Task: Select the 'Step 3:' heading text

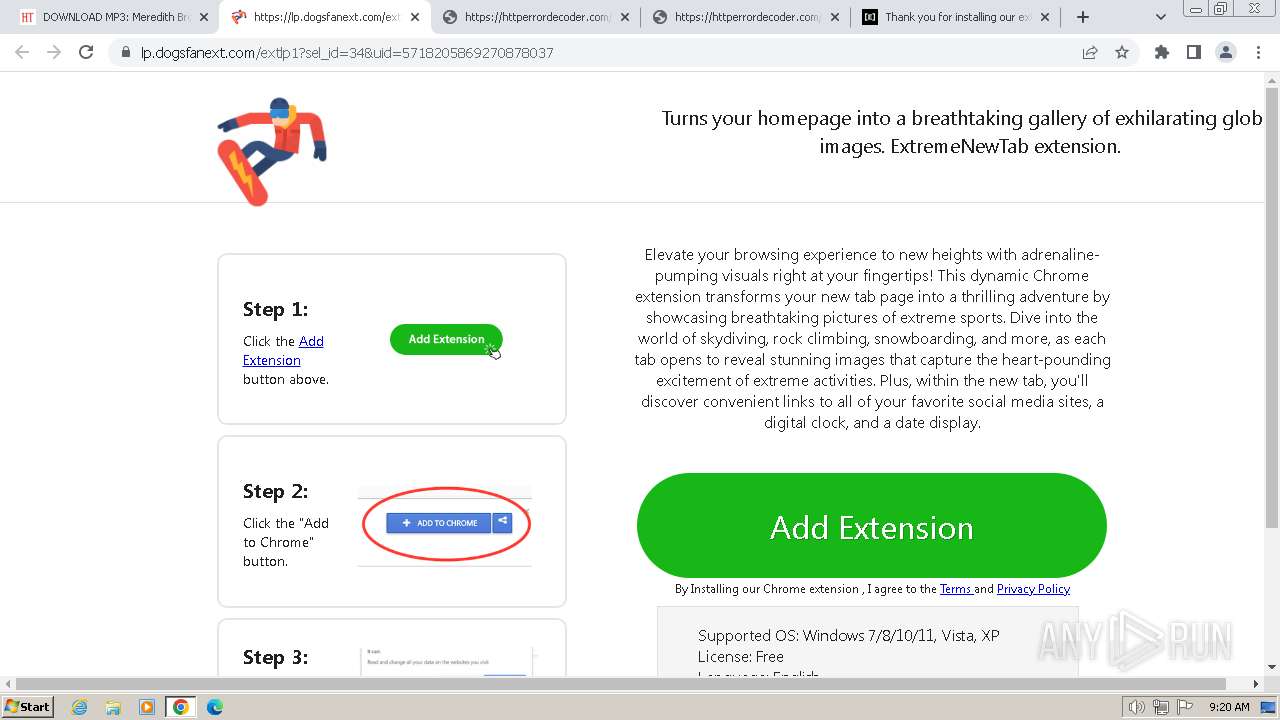Action: click(275, 657)
